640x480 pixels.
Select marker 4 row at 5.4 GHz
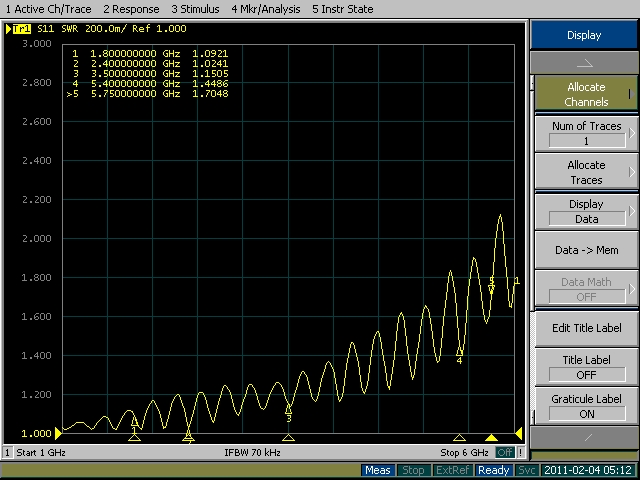149,84
